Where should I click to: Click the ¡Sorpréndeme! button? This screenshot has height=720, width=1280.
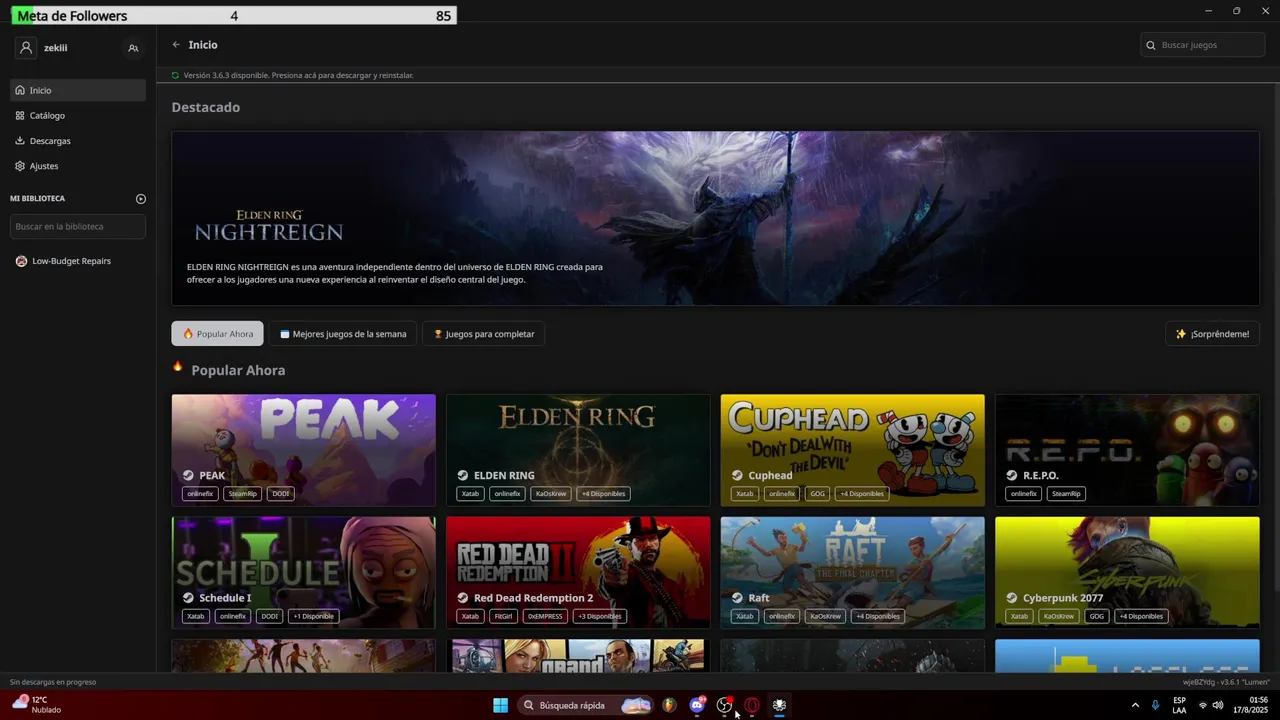(1212, 334)
